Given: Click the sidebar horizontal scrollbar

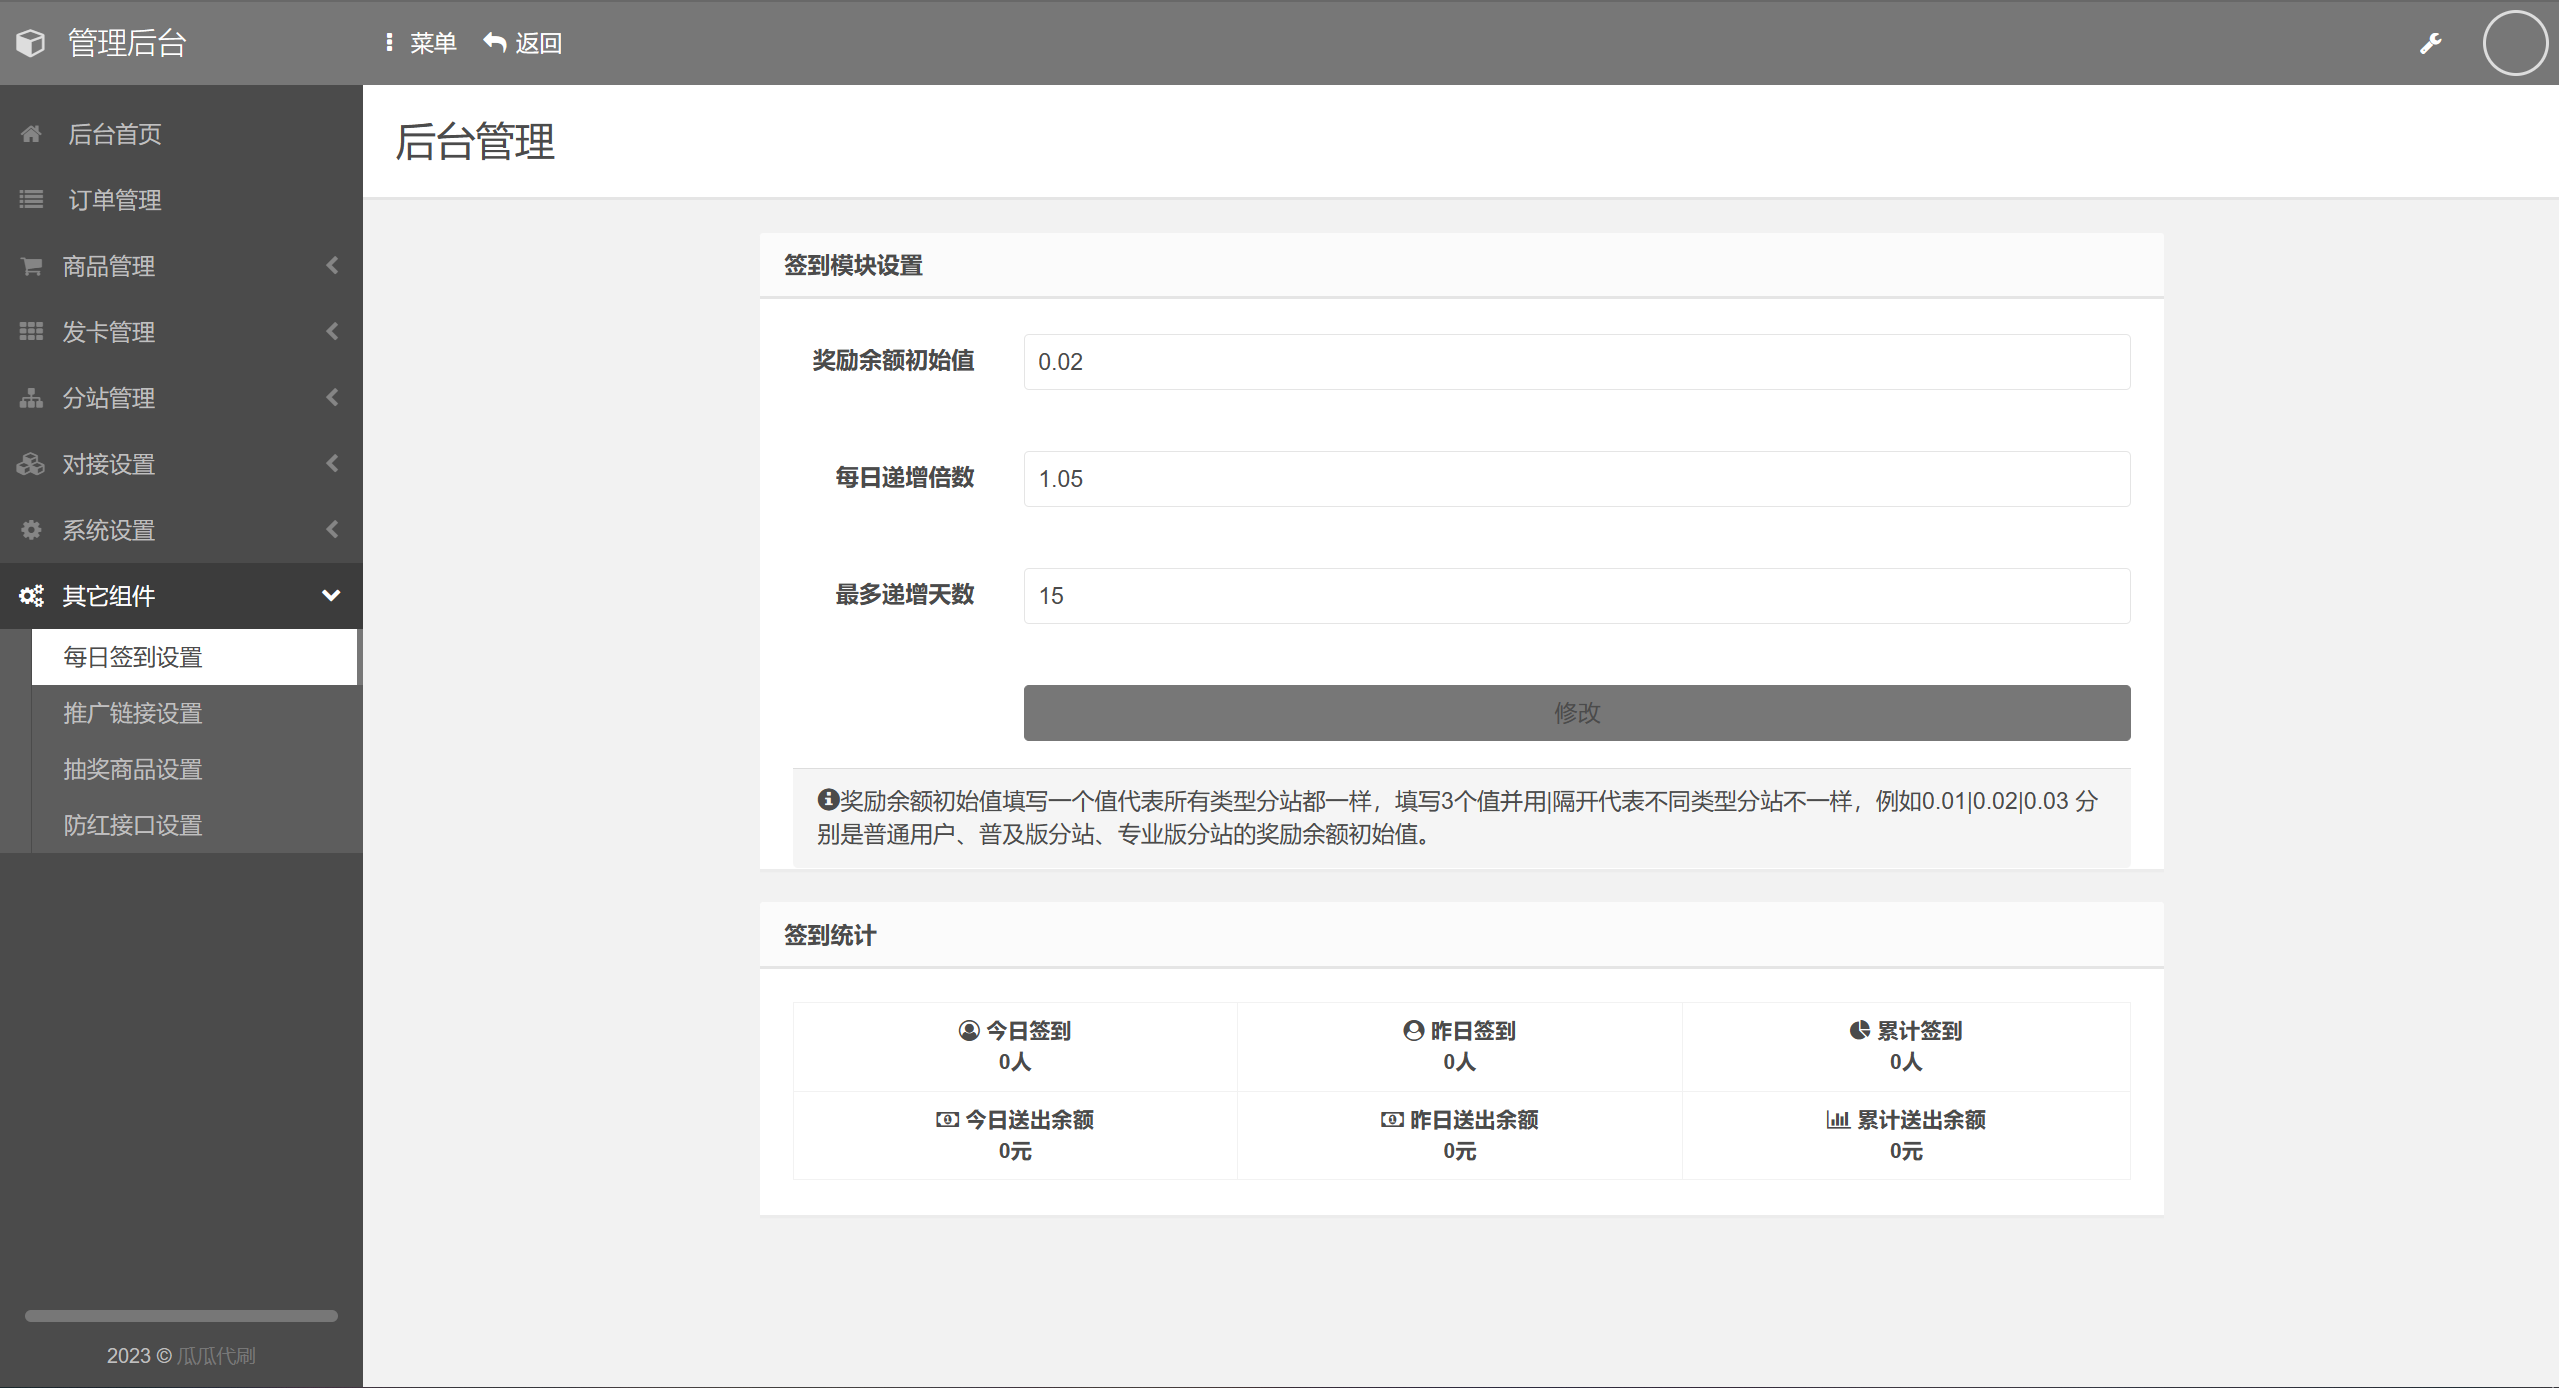Looking at the screenshot, I should pyautogui.click(x=181, y=1316).
